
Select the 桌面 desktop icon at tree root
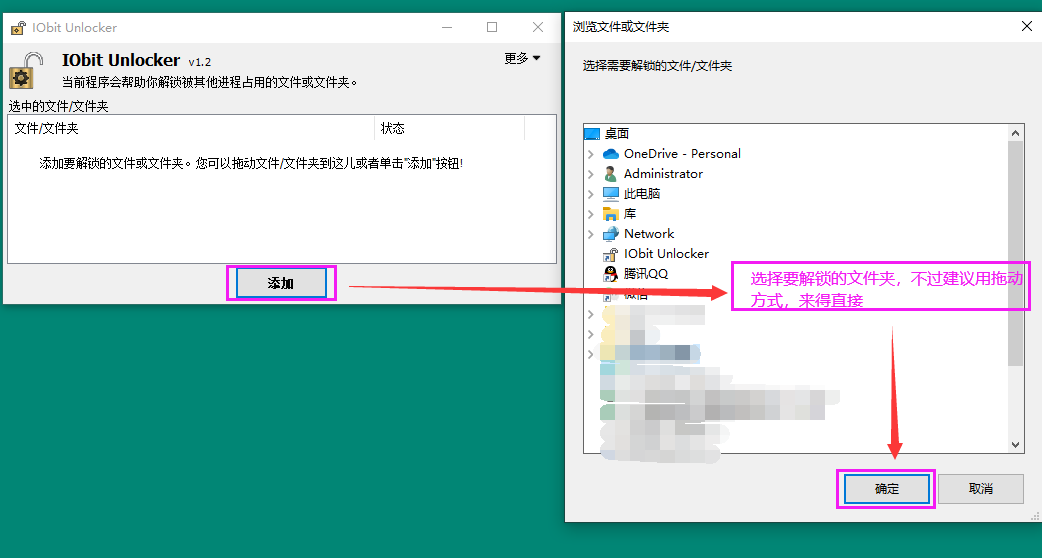(592, 134)
